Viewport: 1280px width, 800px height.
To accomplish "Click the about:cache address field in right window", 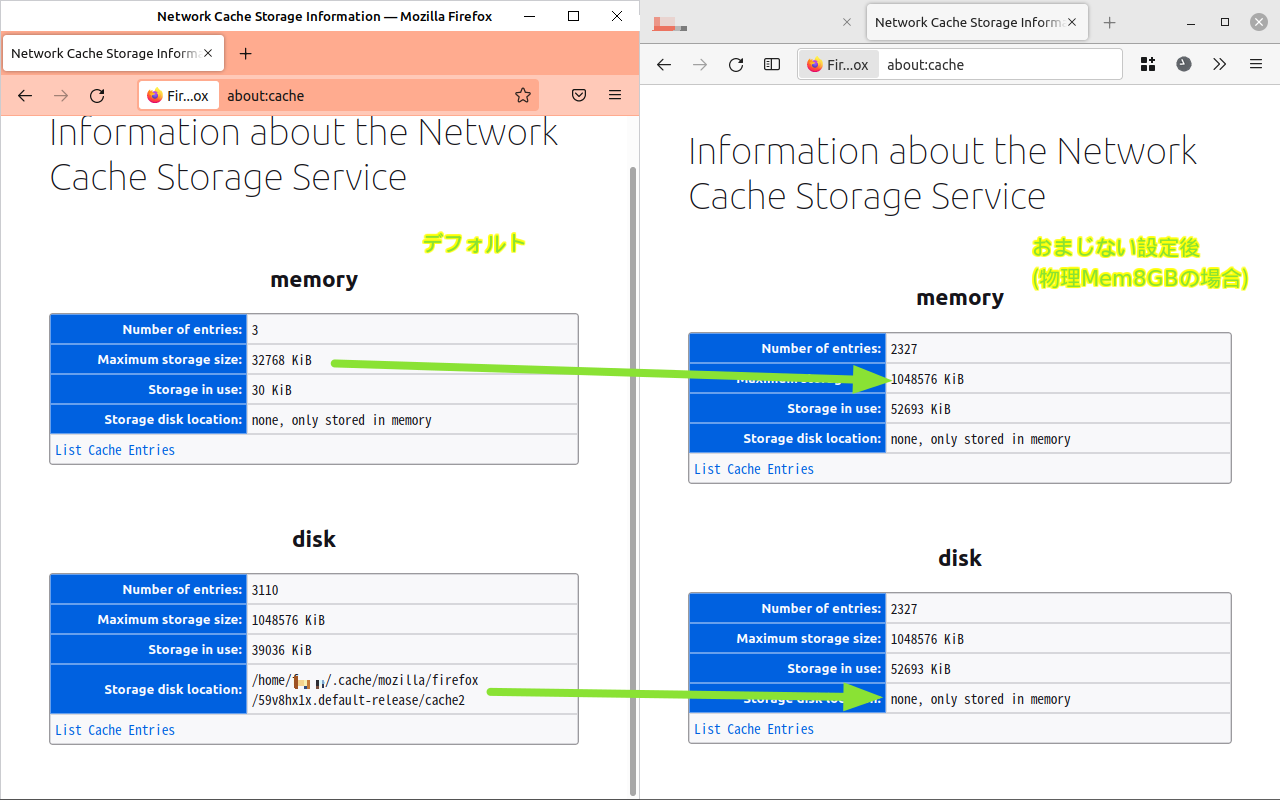I will pyautogui.click(x=1000, y=64).
